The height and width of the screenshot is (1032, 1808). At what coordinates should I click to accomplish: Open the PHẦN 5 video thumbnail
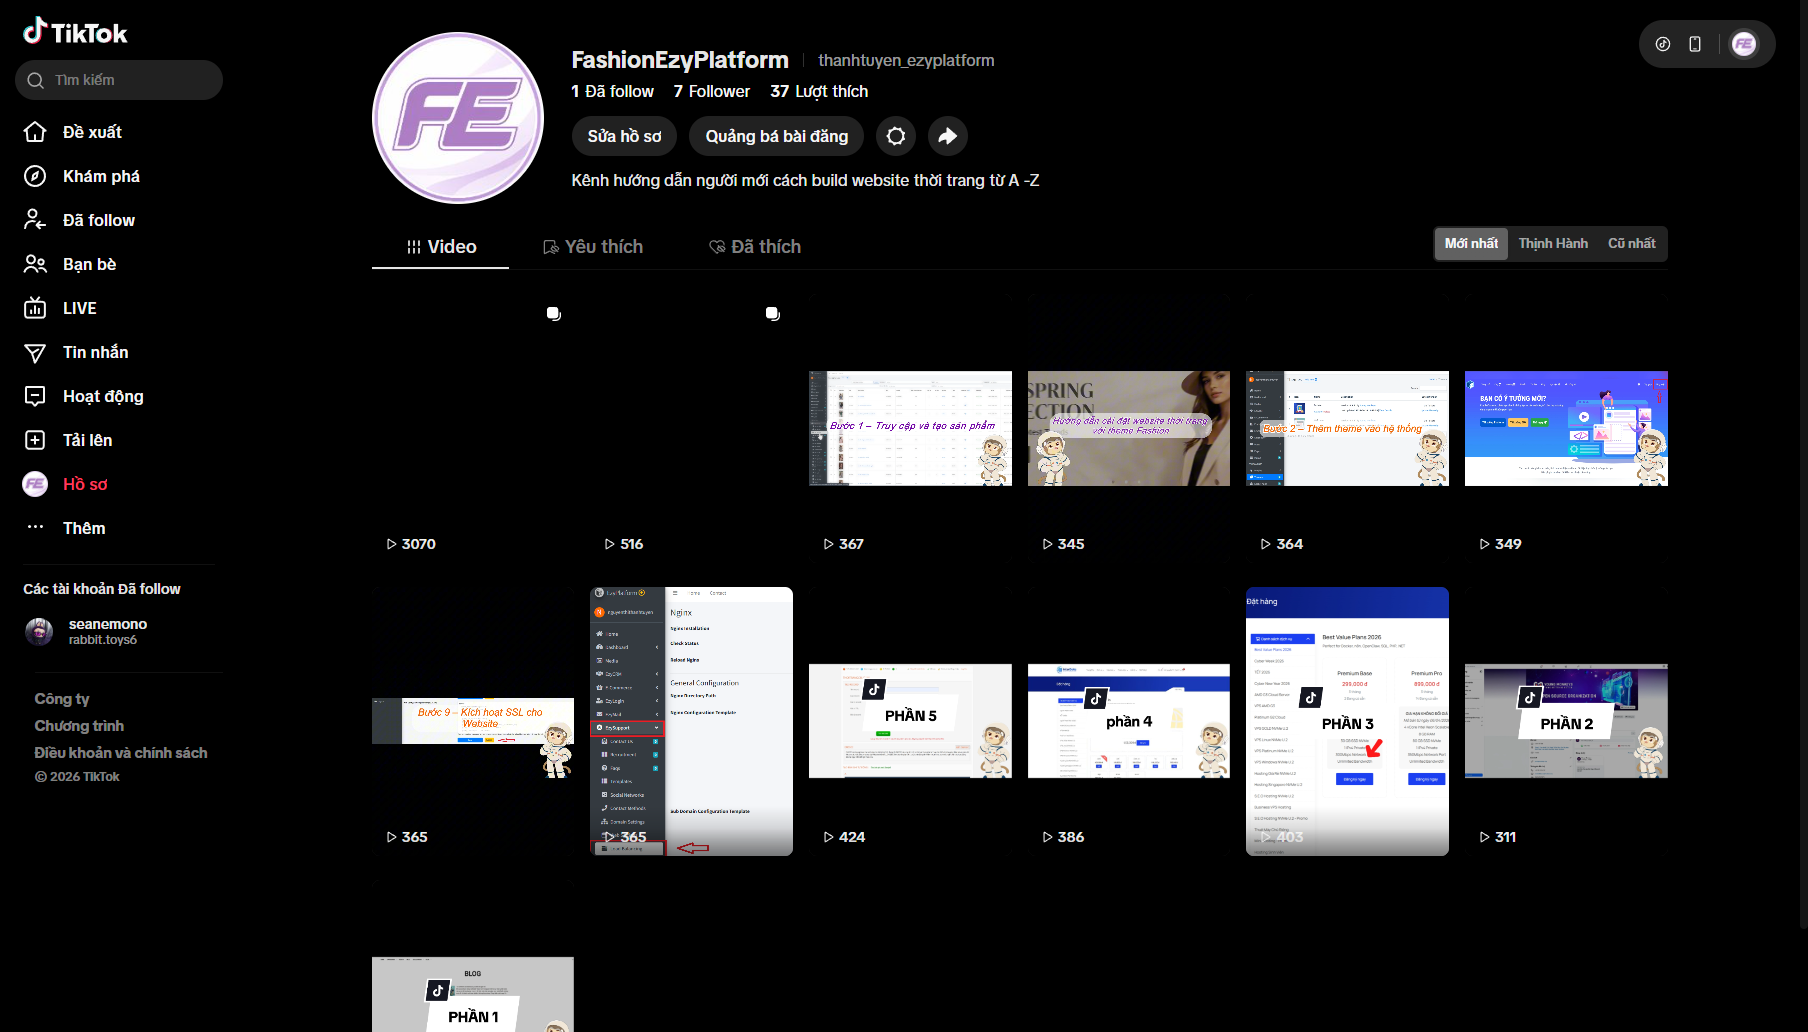click(910, 721)
